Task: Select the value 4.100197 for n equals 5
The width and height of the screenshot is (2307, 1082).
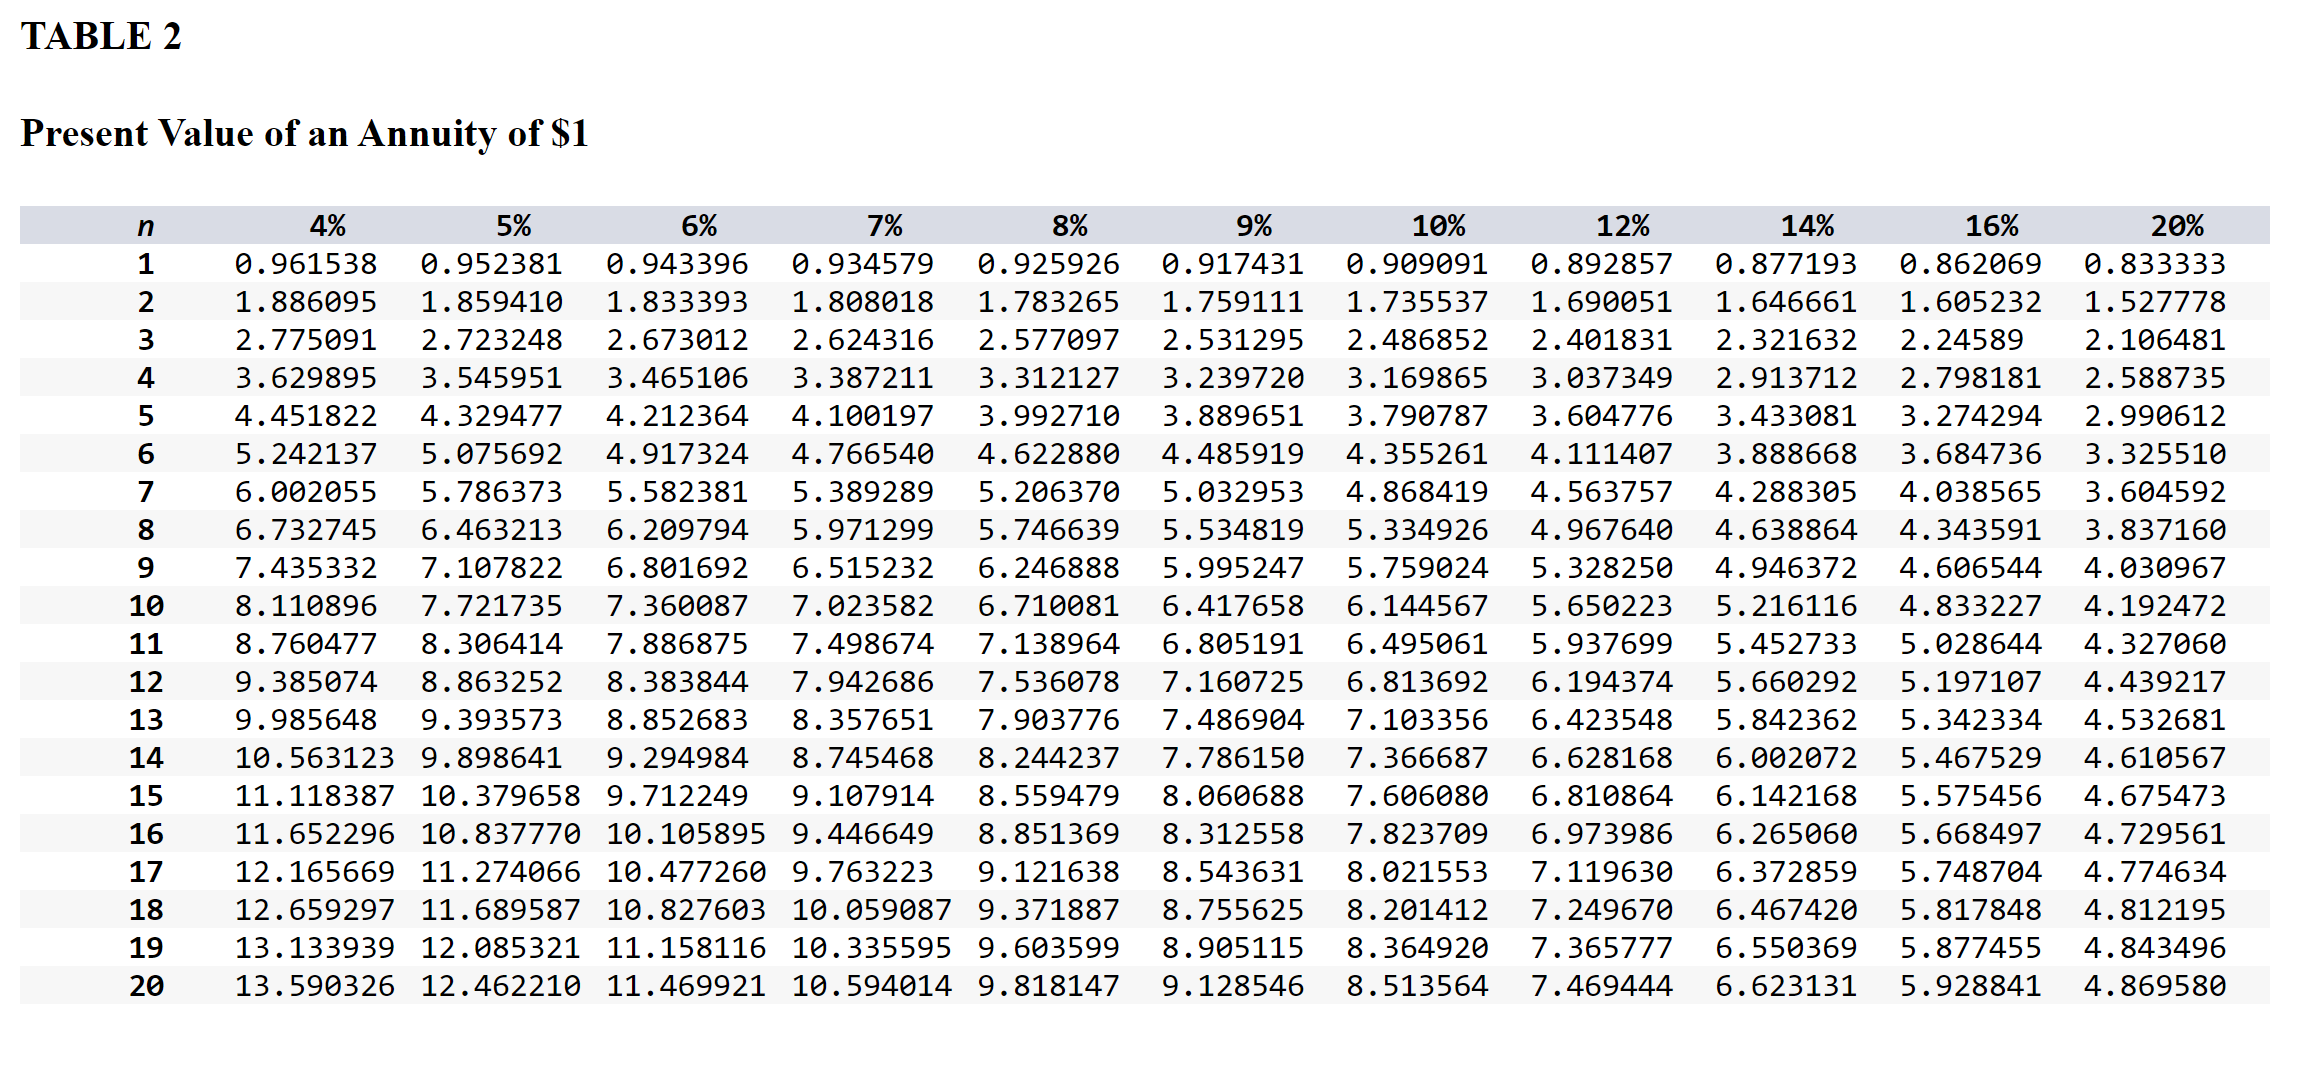Action: (862, 416)
